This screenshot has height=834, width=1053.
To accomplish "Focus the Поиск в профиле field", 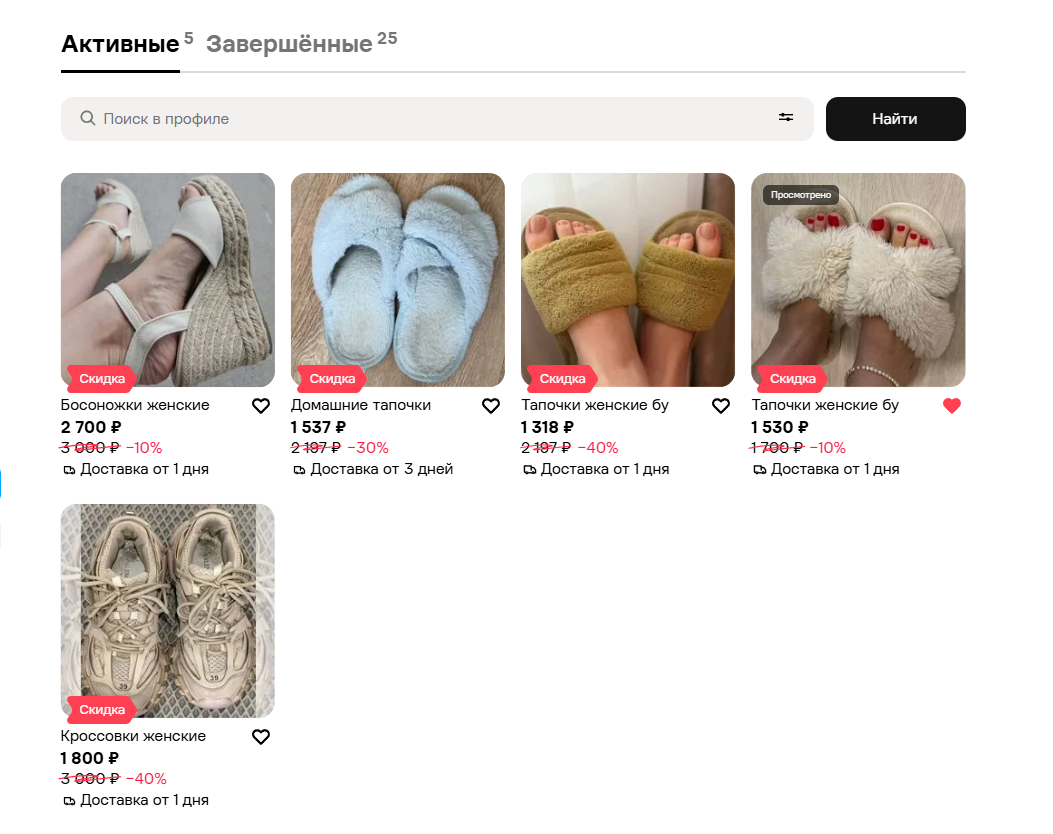I will [437, 119].
